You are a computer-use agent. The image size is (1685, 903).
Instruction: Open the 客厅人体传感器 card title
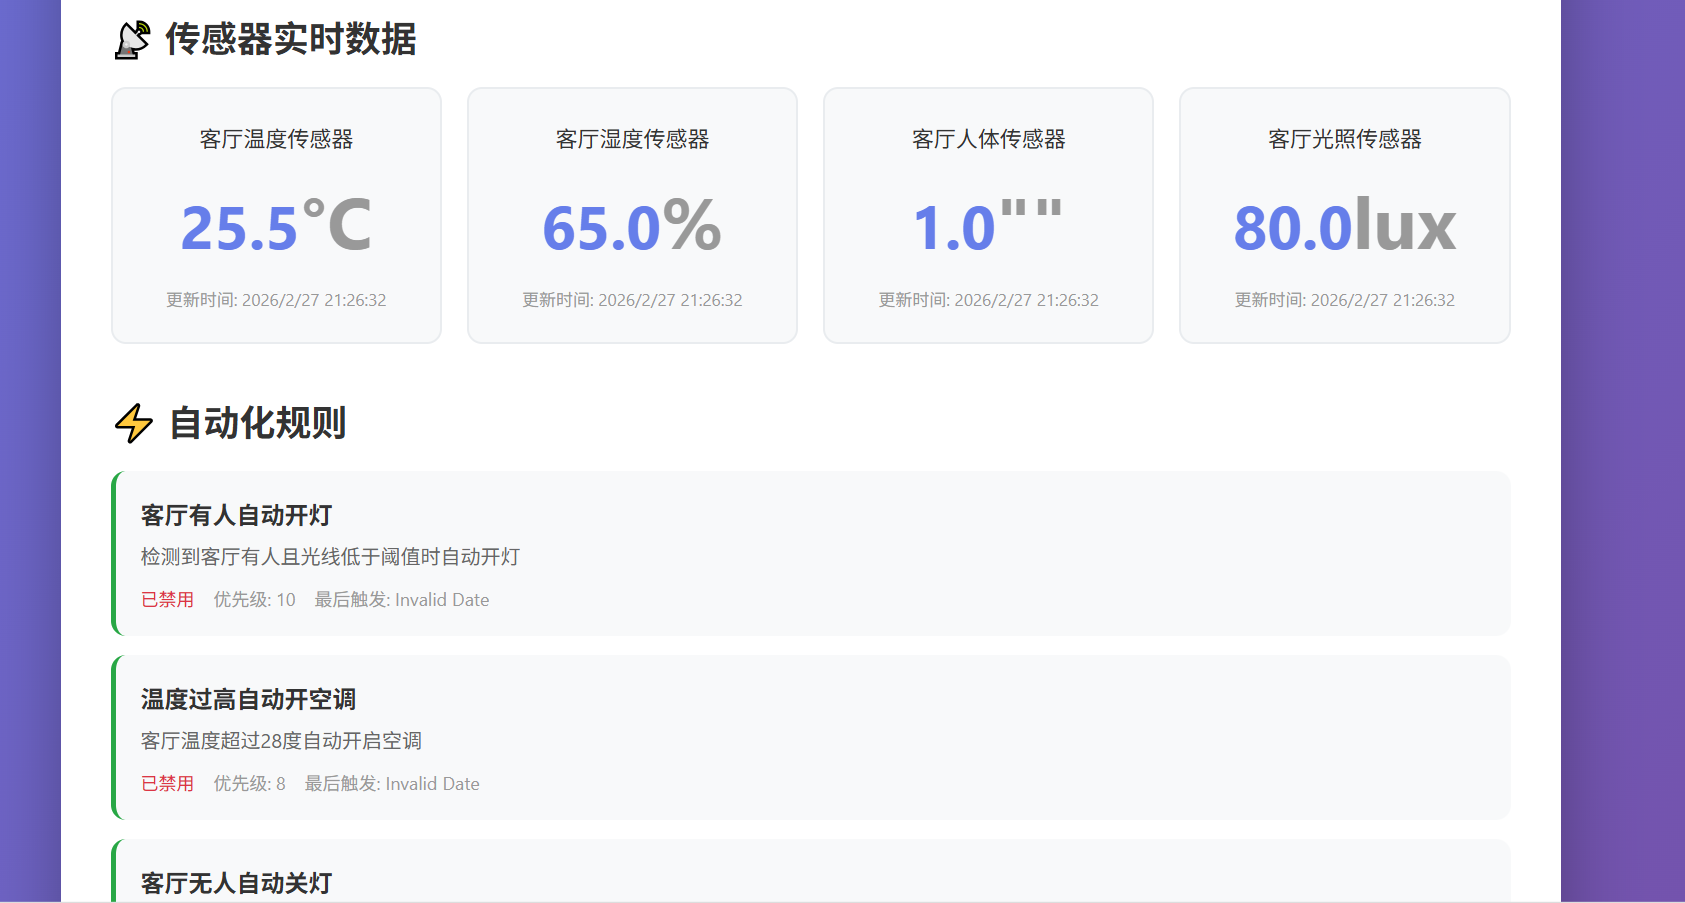pos(988,139)
